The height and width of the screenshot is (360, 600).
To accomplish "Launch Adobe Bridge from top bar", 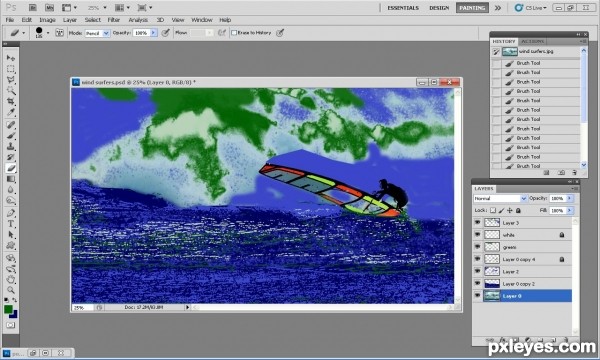I will tap(33, 8).
